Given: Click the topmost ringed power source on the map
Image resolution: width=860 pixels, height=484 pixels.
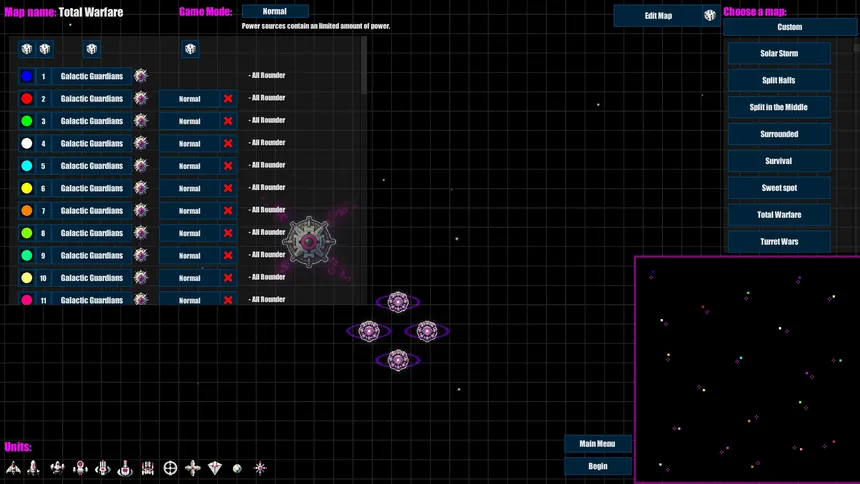Looking at the screenshot, I should [x=398, y=302].
